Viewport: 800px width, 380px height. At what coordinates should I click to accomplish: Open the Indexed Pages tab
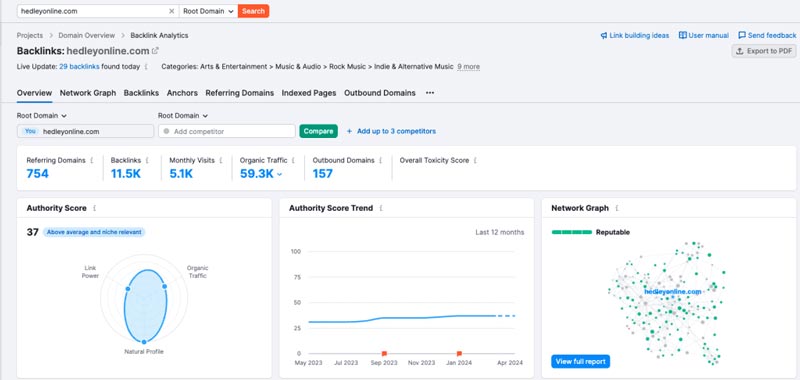point(309,93)
